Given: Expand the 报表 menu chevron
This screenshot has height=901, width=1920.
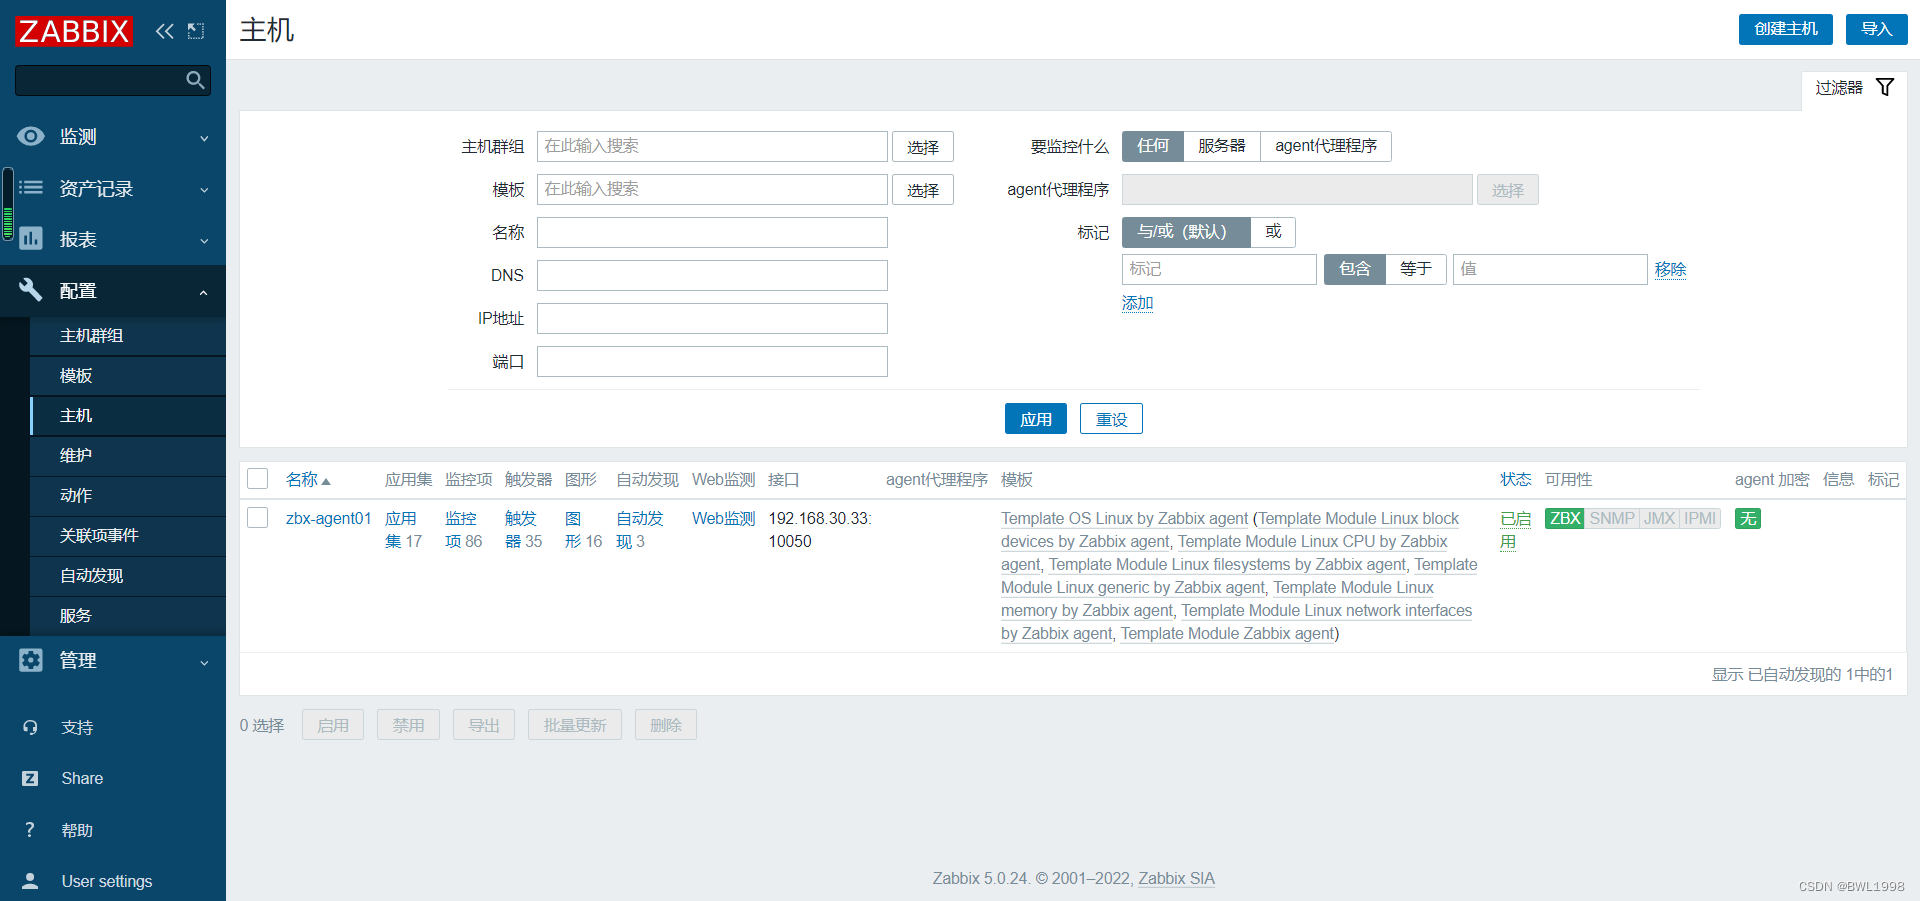Looking at the screenshot, I should [x=204, y=241].
